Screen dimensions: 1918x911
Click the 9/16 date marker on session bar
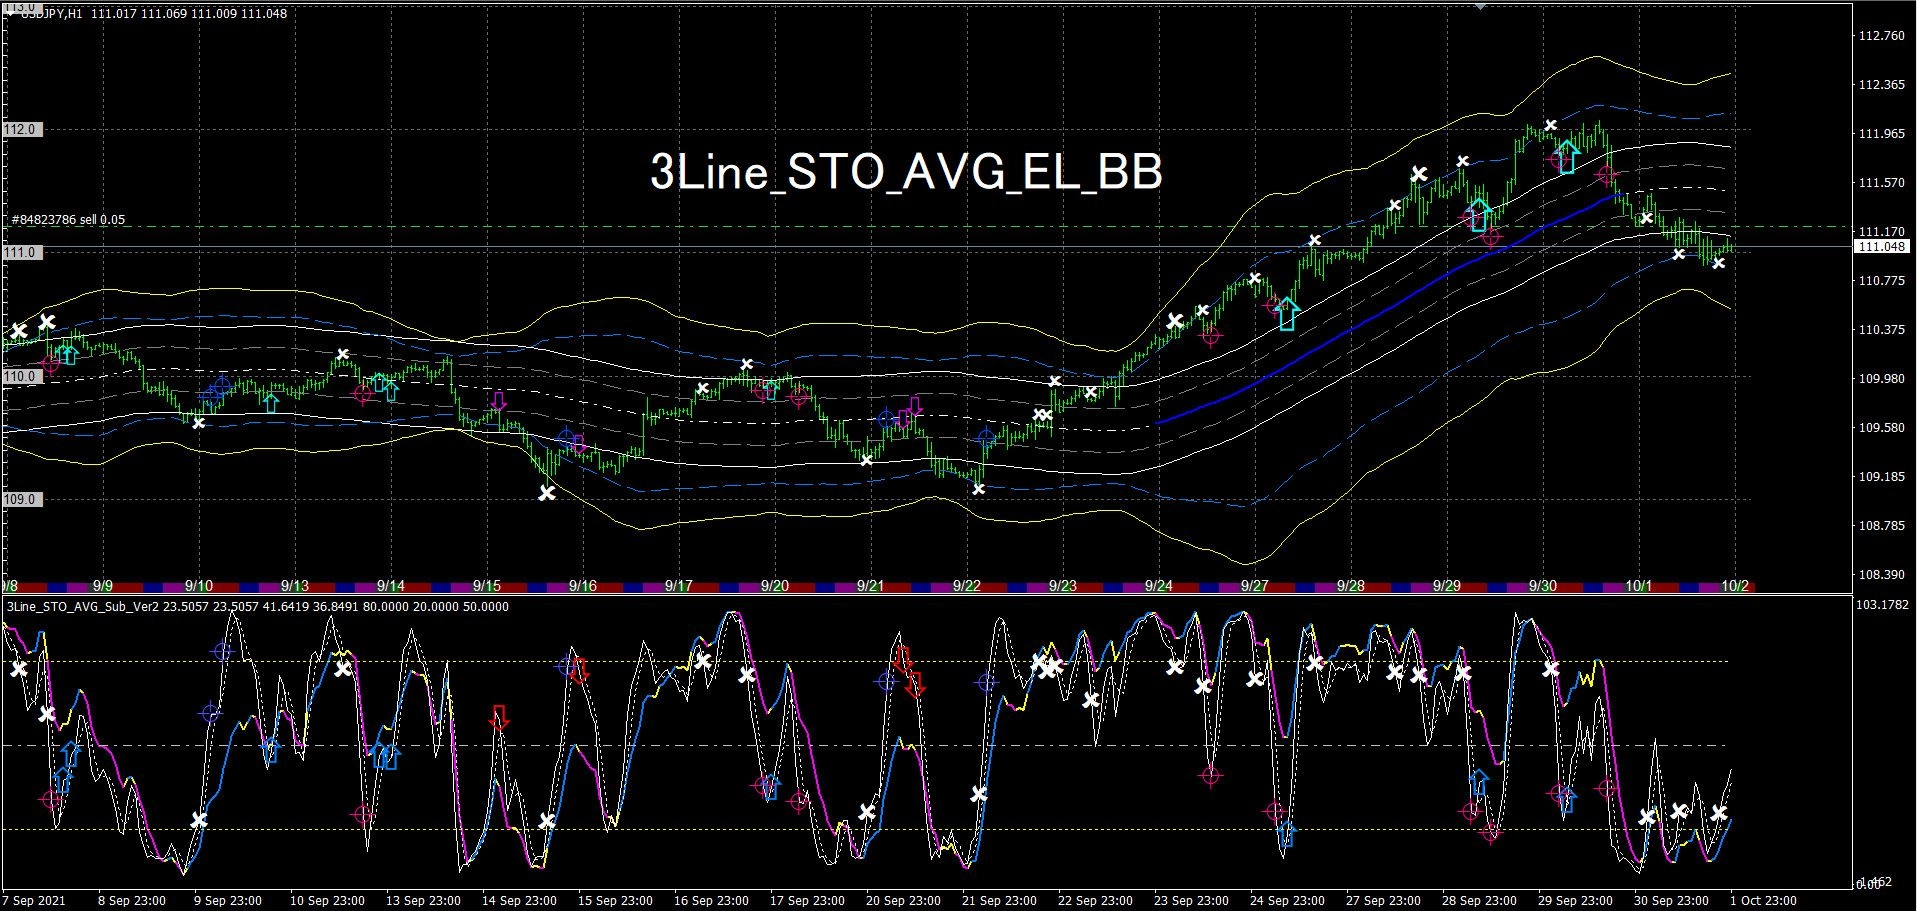(x=583, y=586)
